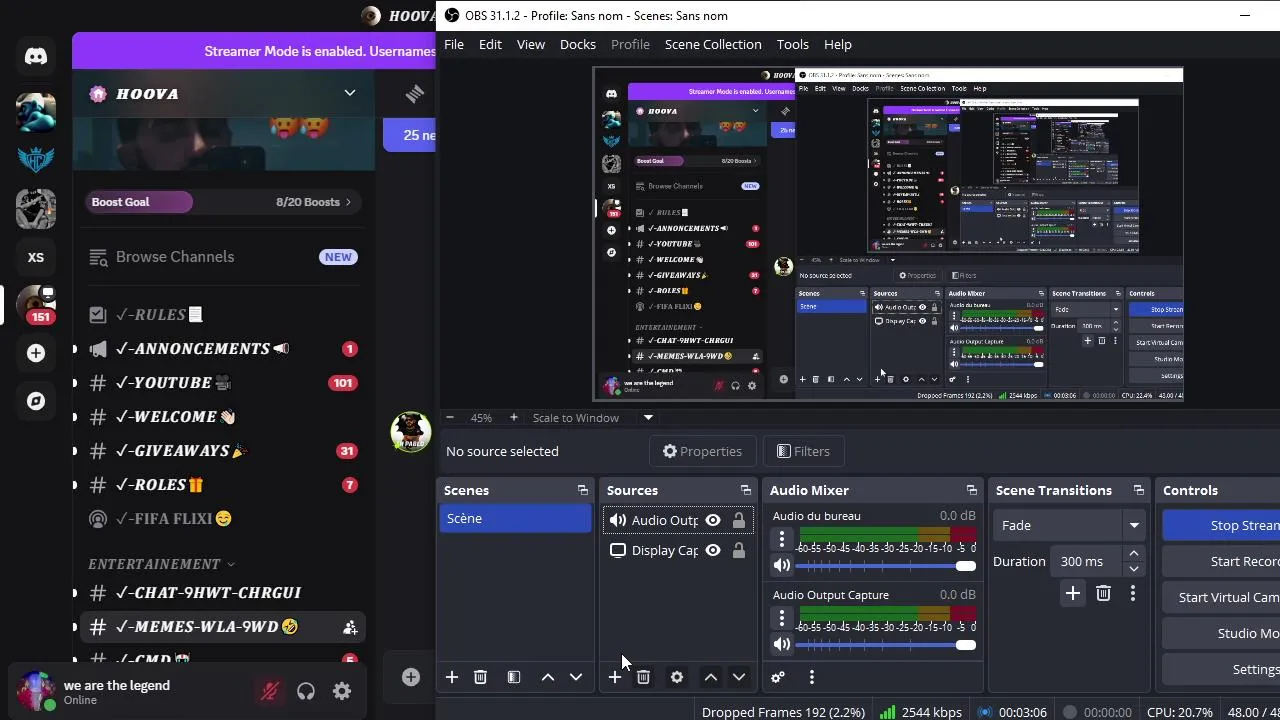Open the Edit menu in OBS
The height and width of the screenshot is (720, 1280).
point(490,44)
